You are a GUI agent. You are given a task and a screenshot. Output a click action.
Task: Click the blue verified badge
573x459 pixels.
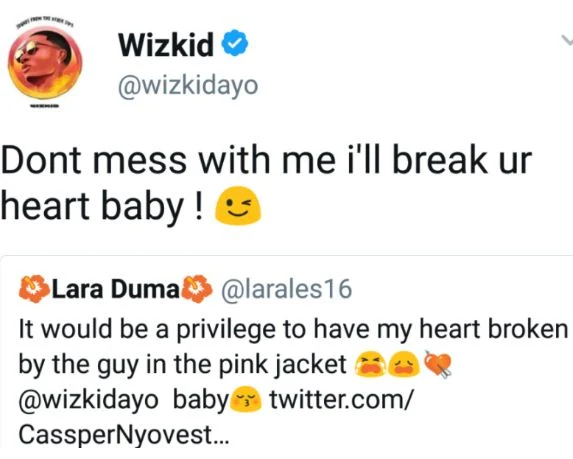235,43
